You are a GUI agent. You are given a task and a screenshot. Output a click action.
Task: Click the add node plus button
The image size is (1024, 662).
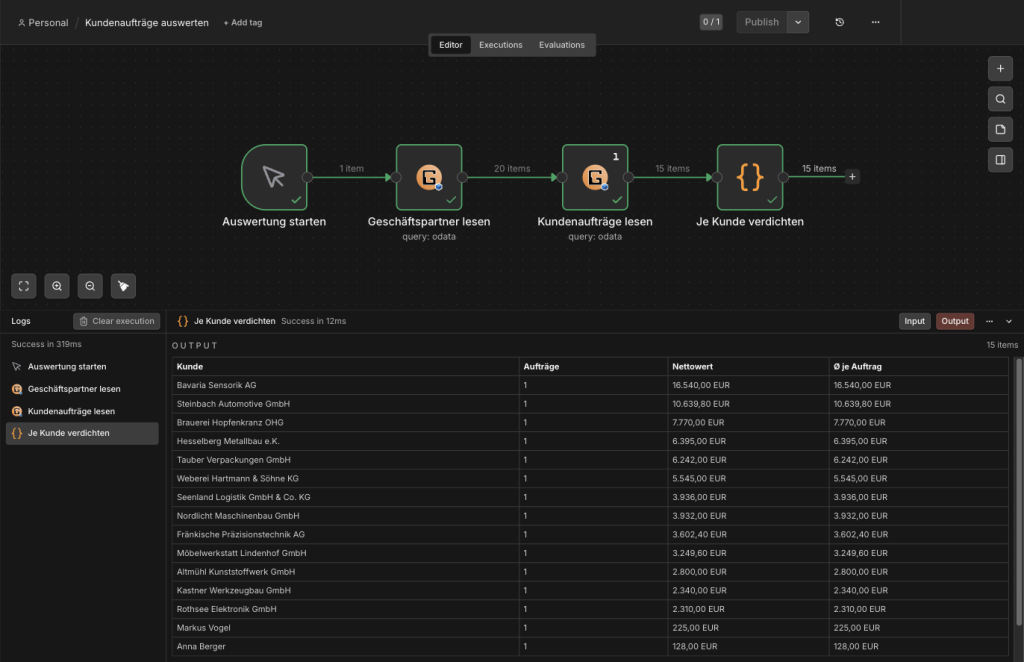(x=1000, y=69)
